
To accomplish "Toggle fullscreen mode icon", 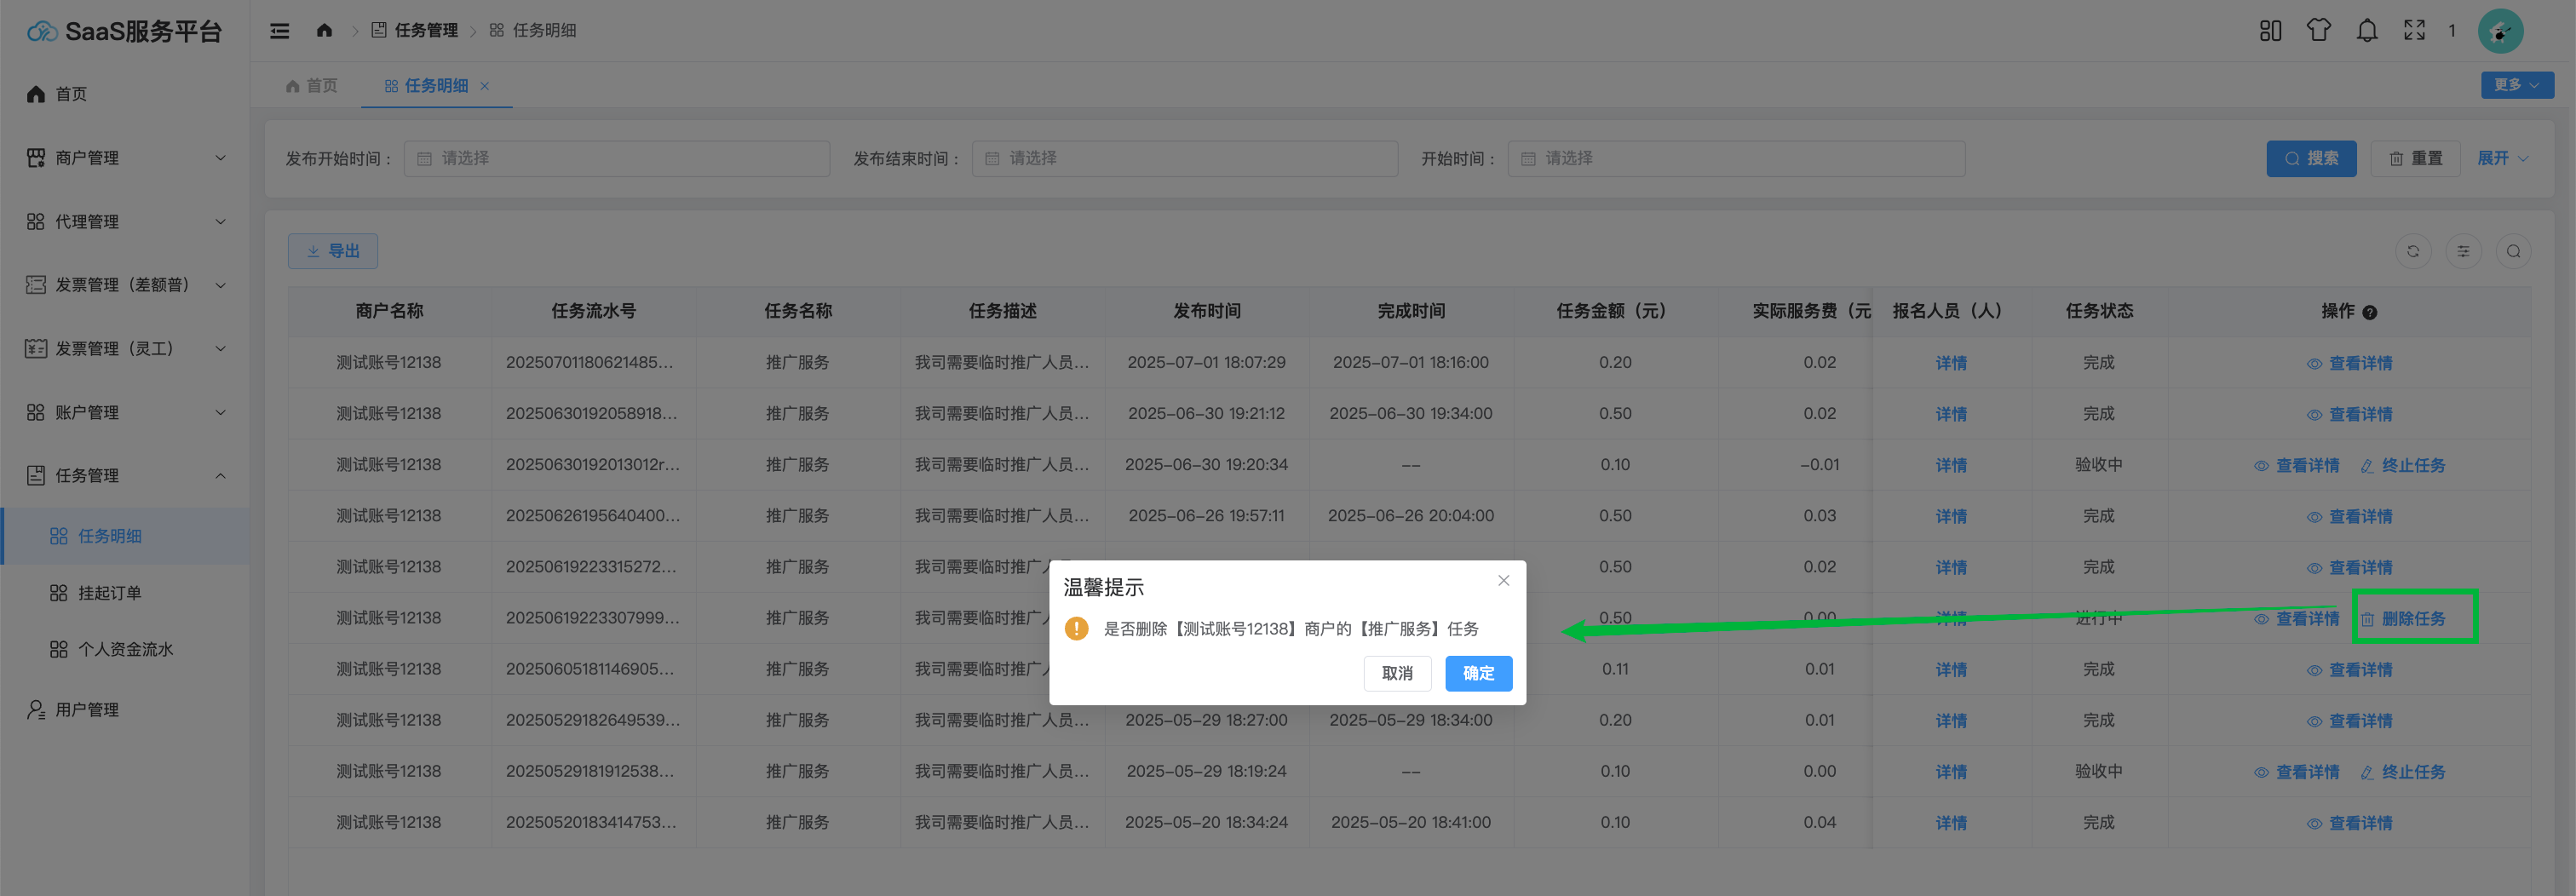I will point(2414,31).
